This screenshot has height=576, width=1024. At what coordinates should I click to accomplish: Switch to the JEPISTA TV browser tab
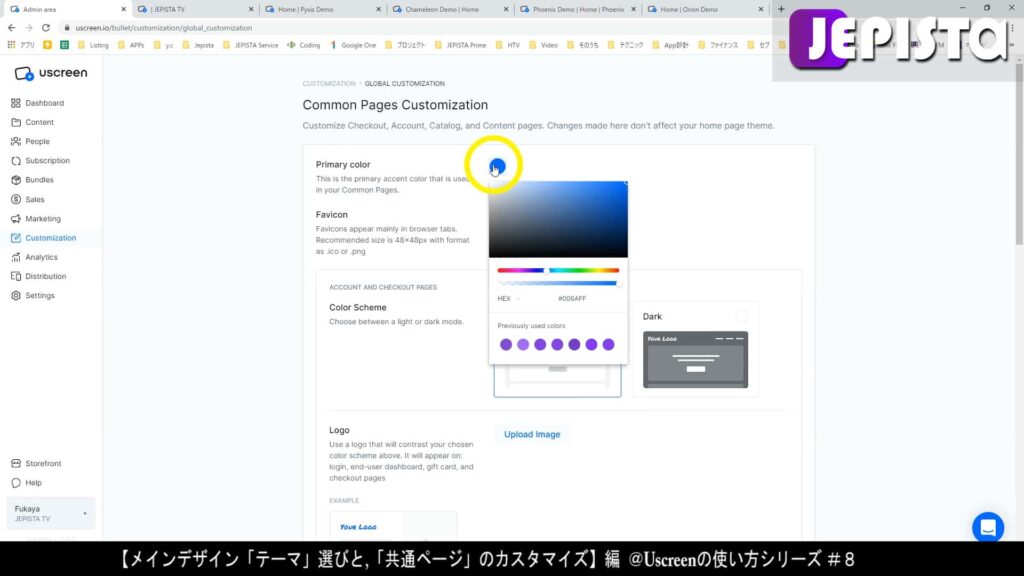coord(195,9)
